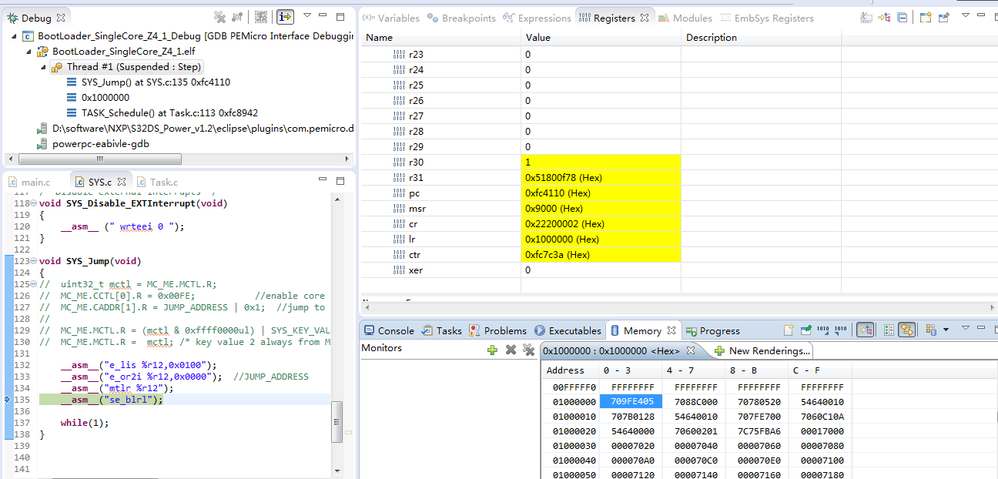Click the Connect to Process icon in Debug view
998x479 pixels.
pyautogui.click(x=237, y=17)
